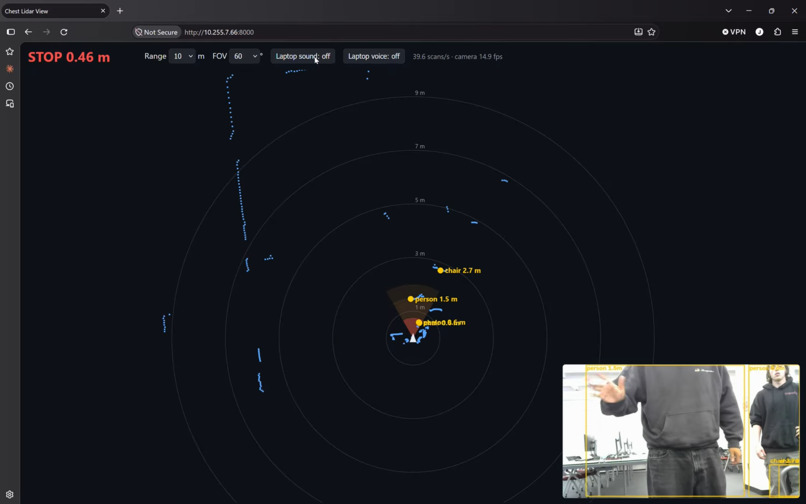The width and height of the screenshot is (806, 504).
Task: Click the 3 m ring label
Action: point(420,254)
